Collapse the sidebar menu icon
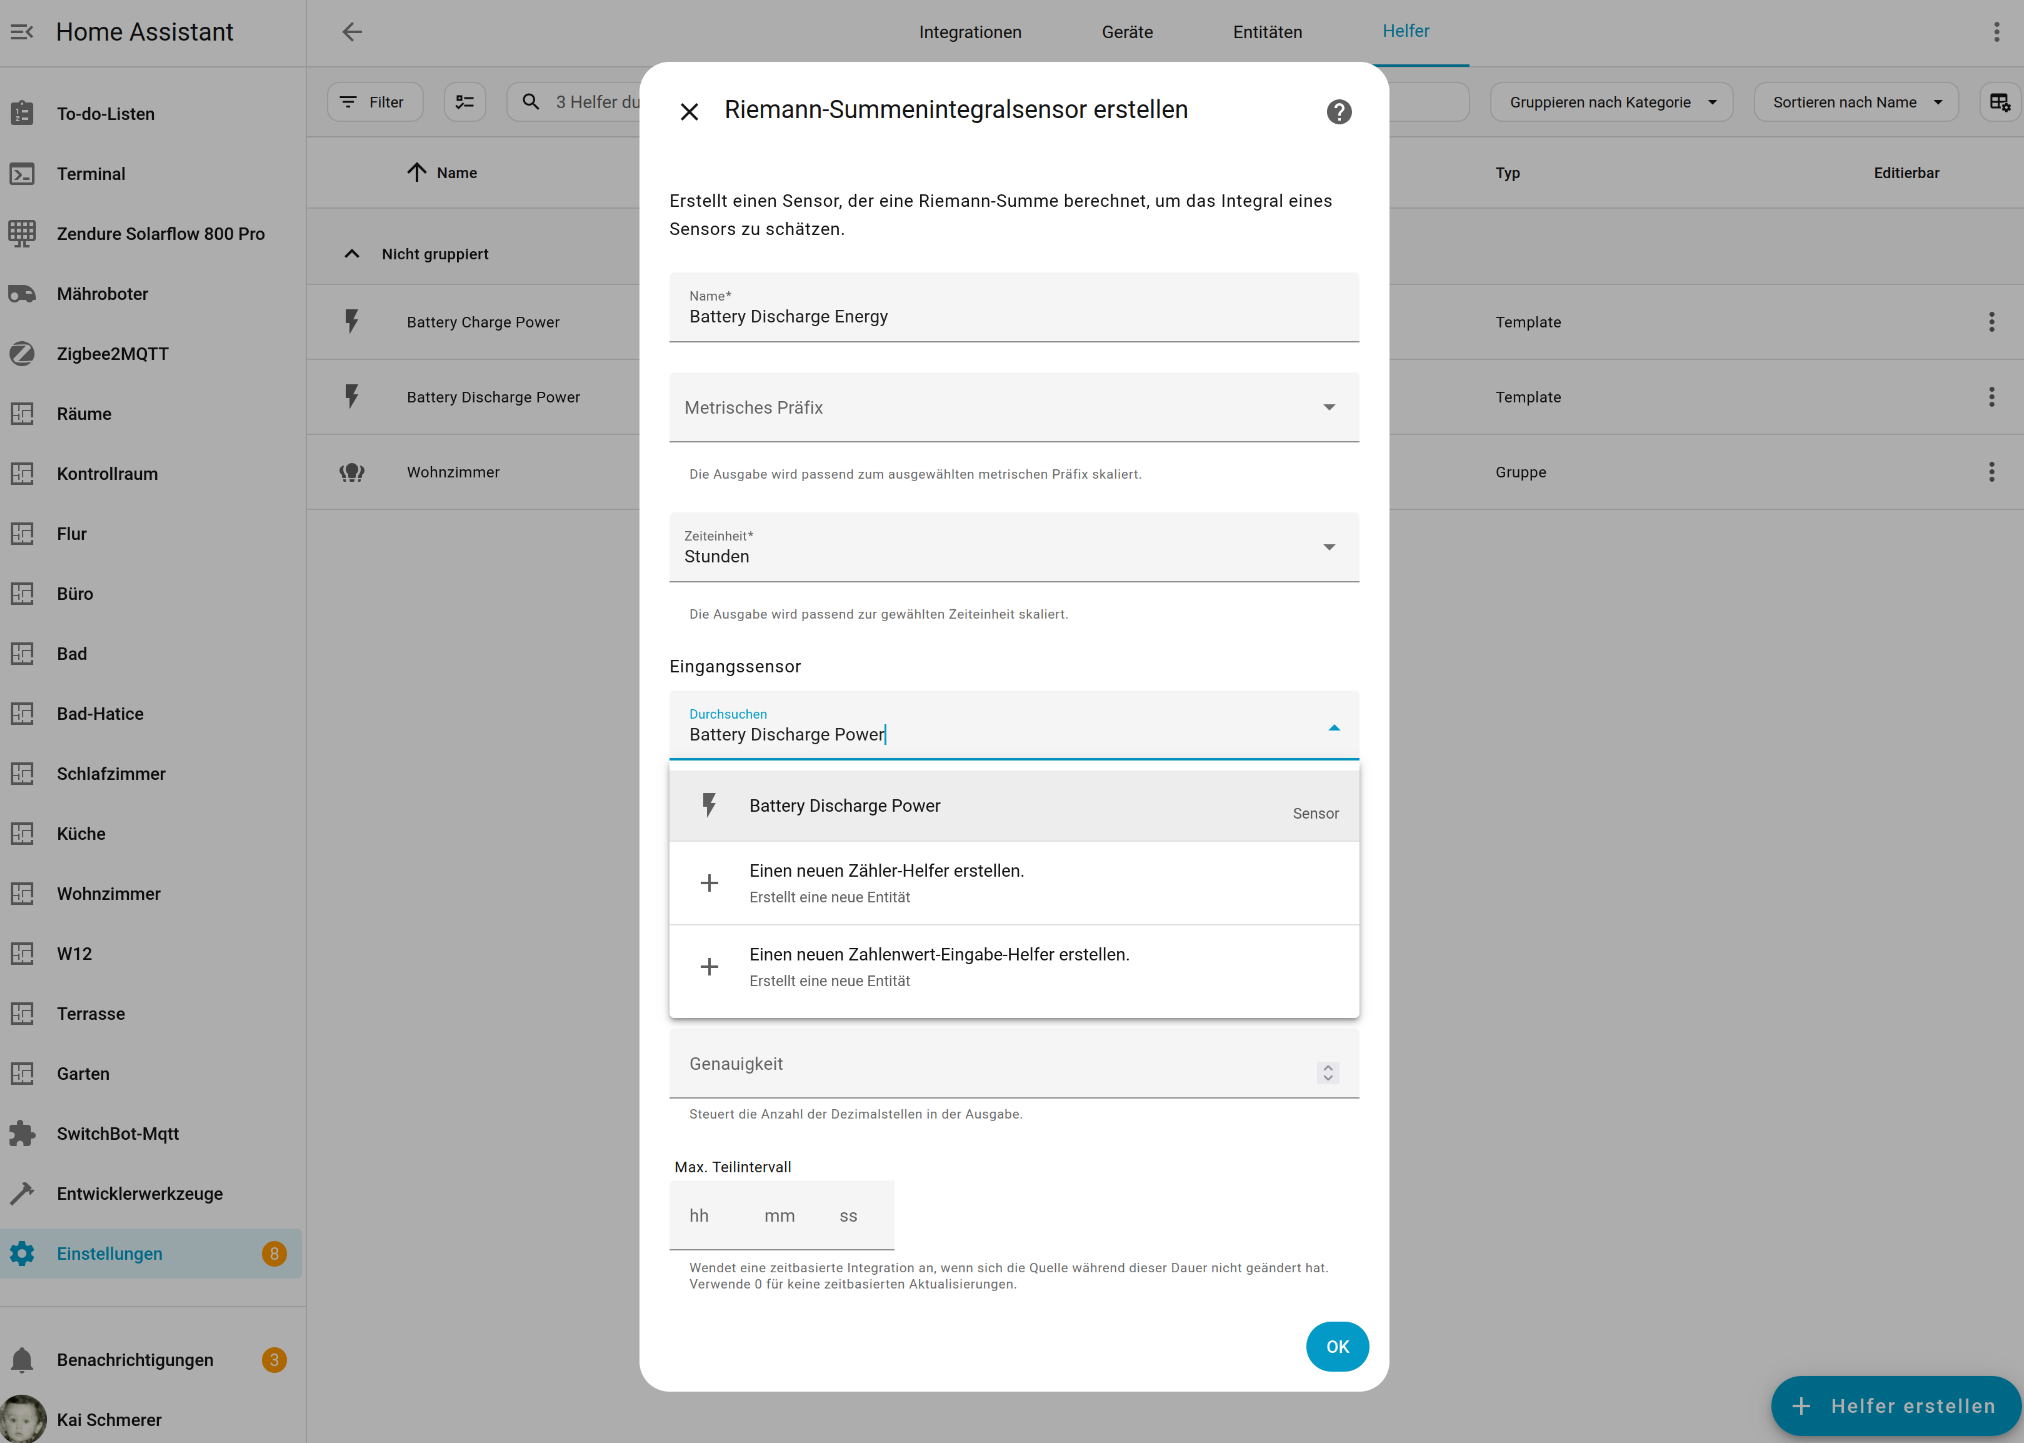 point(22,32)
